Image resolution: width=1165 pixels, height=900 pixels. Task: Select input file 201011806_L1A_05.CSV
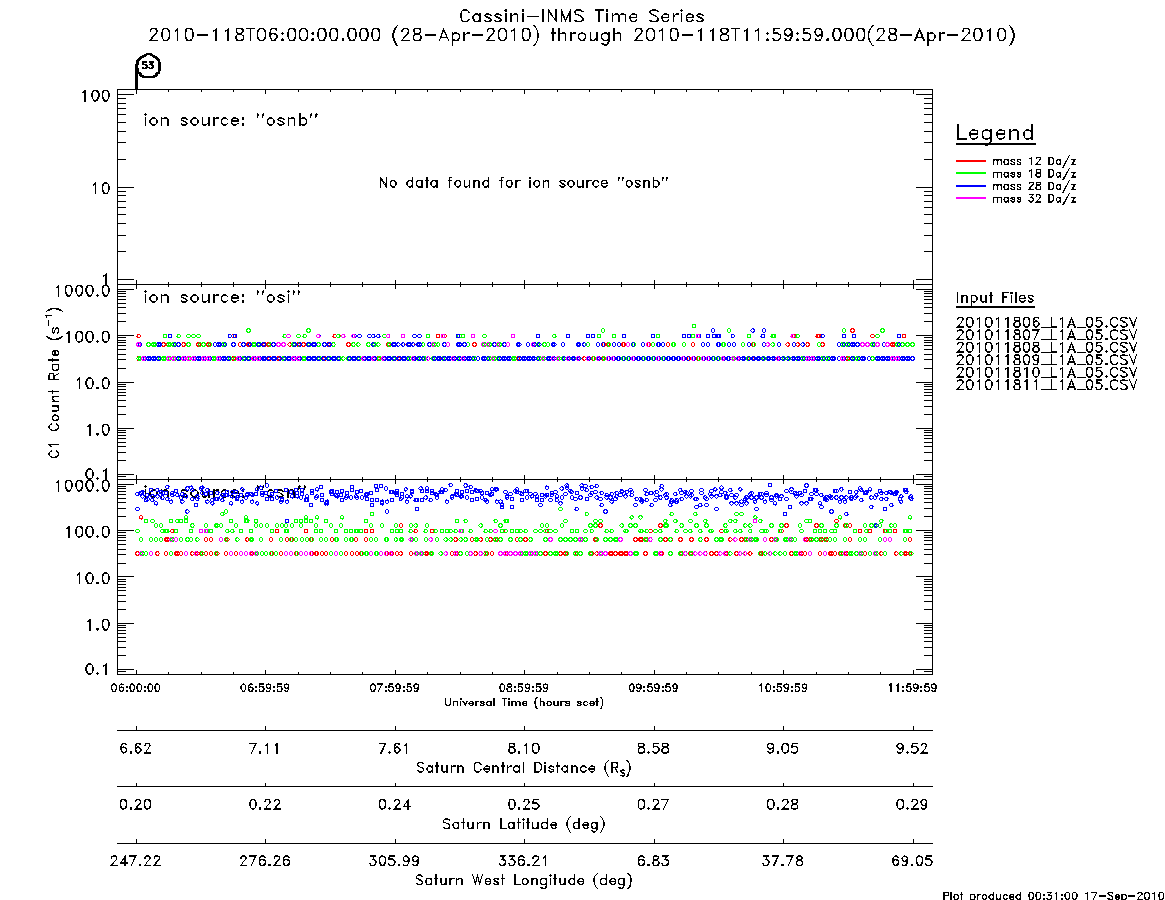click(x=1046, y=323)
